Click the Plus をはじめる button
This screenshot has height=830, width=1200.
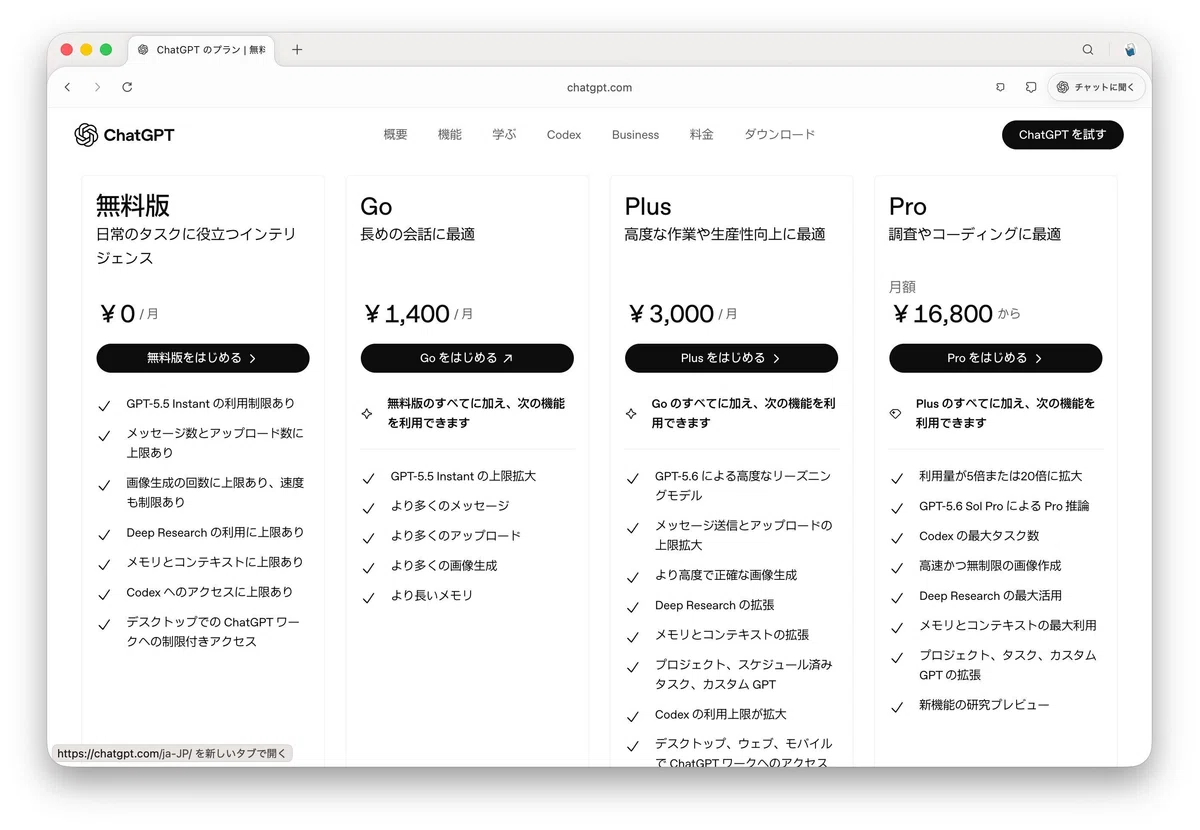pos(731,358)
